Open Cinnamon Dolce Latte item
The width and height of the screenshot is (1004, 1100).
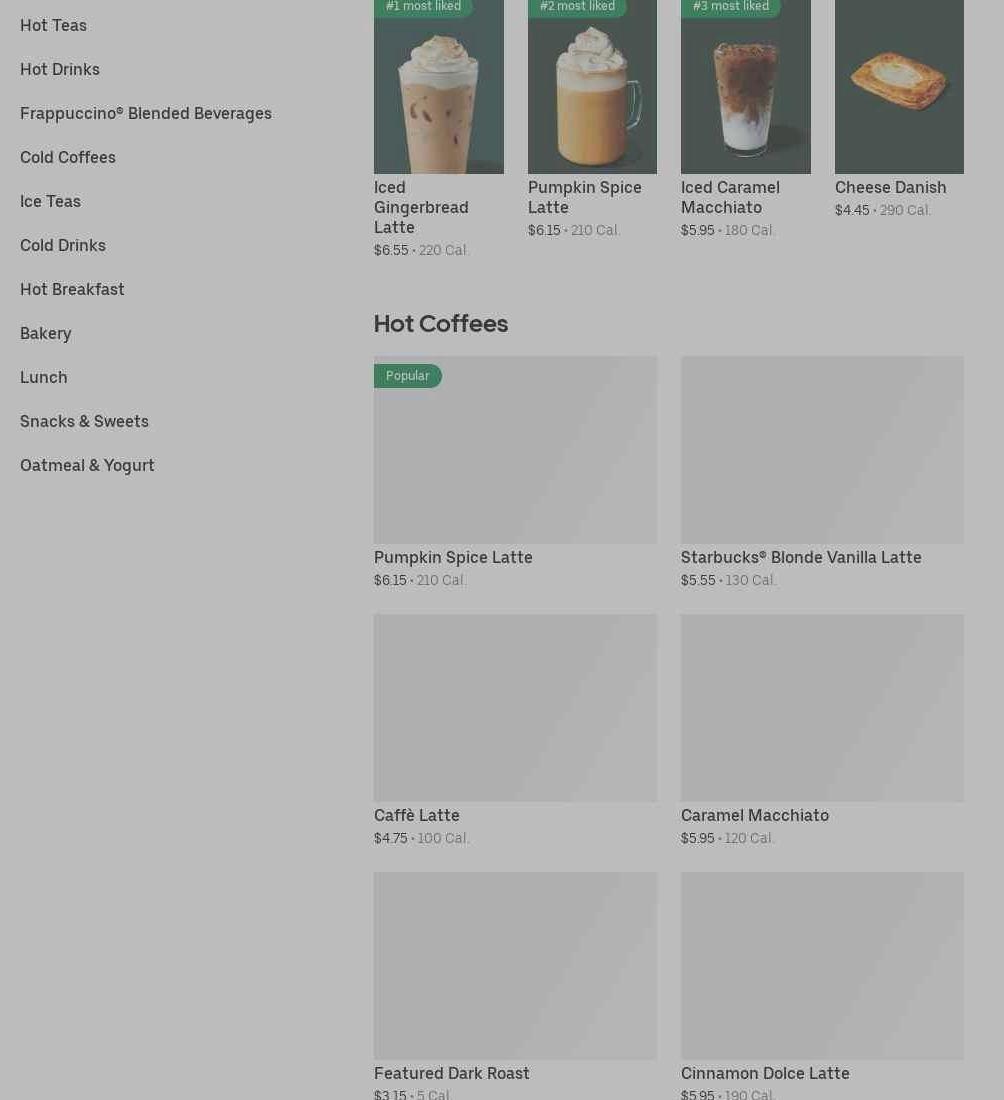(822, 986)
